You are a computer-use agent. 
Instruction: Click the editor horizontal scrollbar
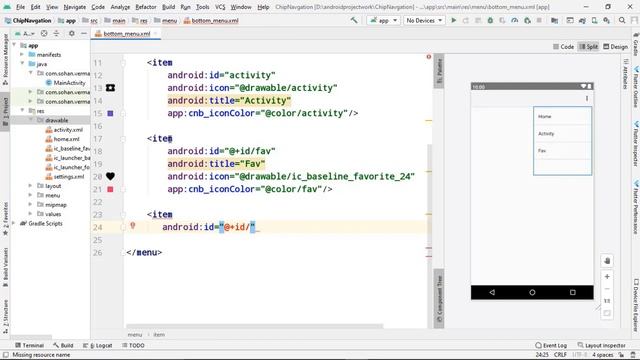pos(255,326)
